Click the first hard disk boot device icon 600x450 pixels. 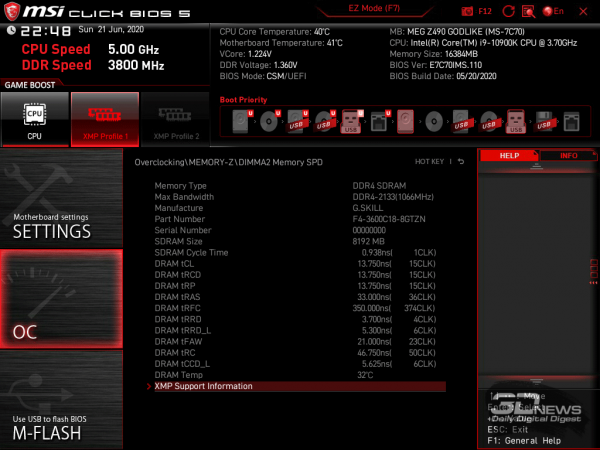click(x=241, y=121)
